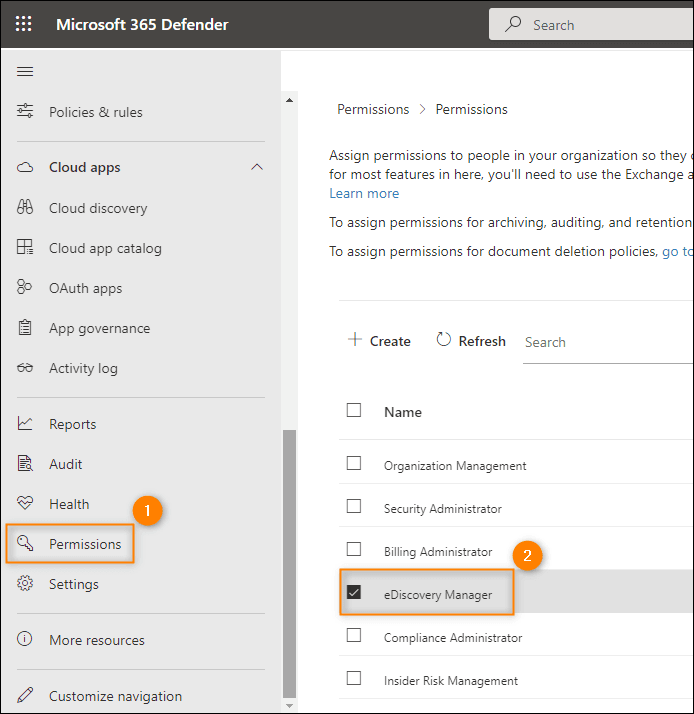Click the Health heart icon
694x714 pixels.
[26, 504]
